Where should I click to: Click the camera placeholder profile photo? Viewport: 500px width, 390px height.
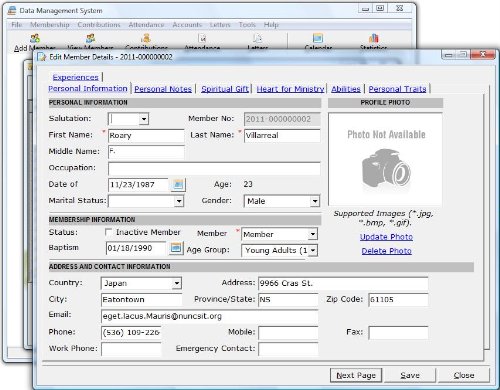click(x=386, y=168)
